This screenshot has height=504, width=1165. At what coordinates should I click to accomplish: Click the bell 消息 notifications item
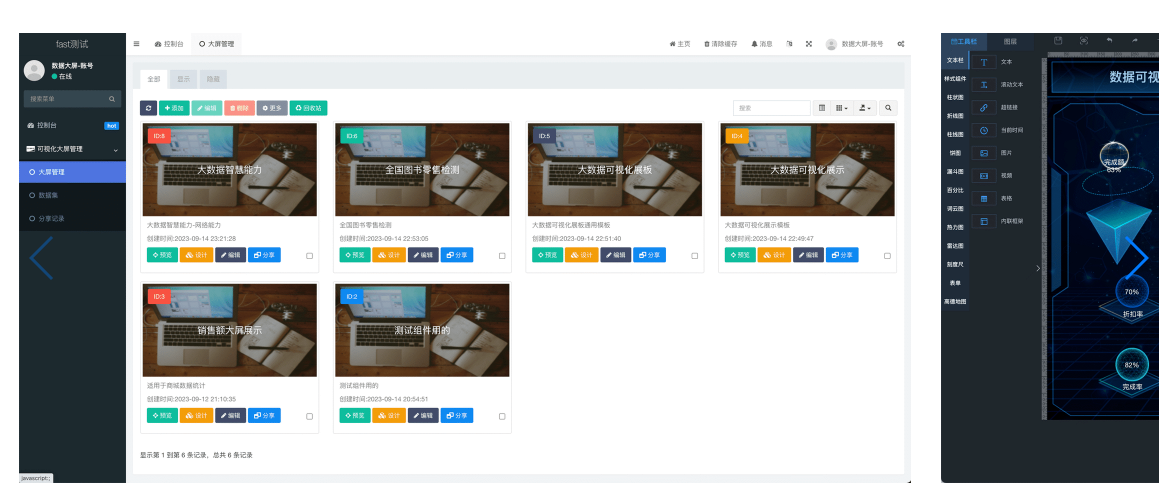(762, 44)
